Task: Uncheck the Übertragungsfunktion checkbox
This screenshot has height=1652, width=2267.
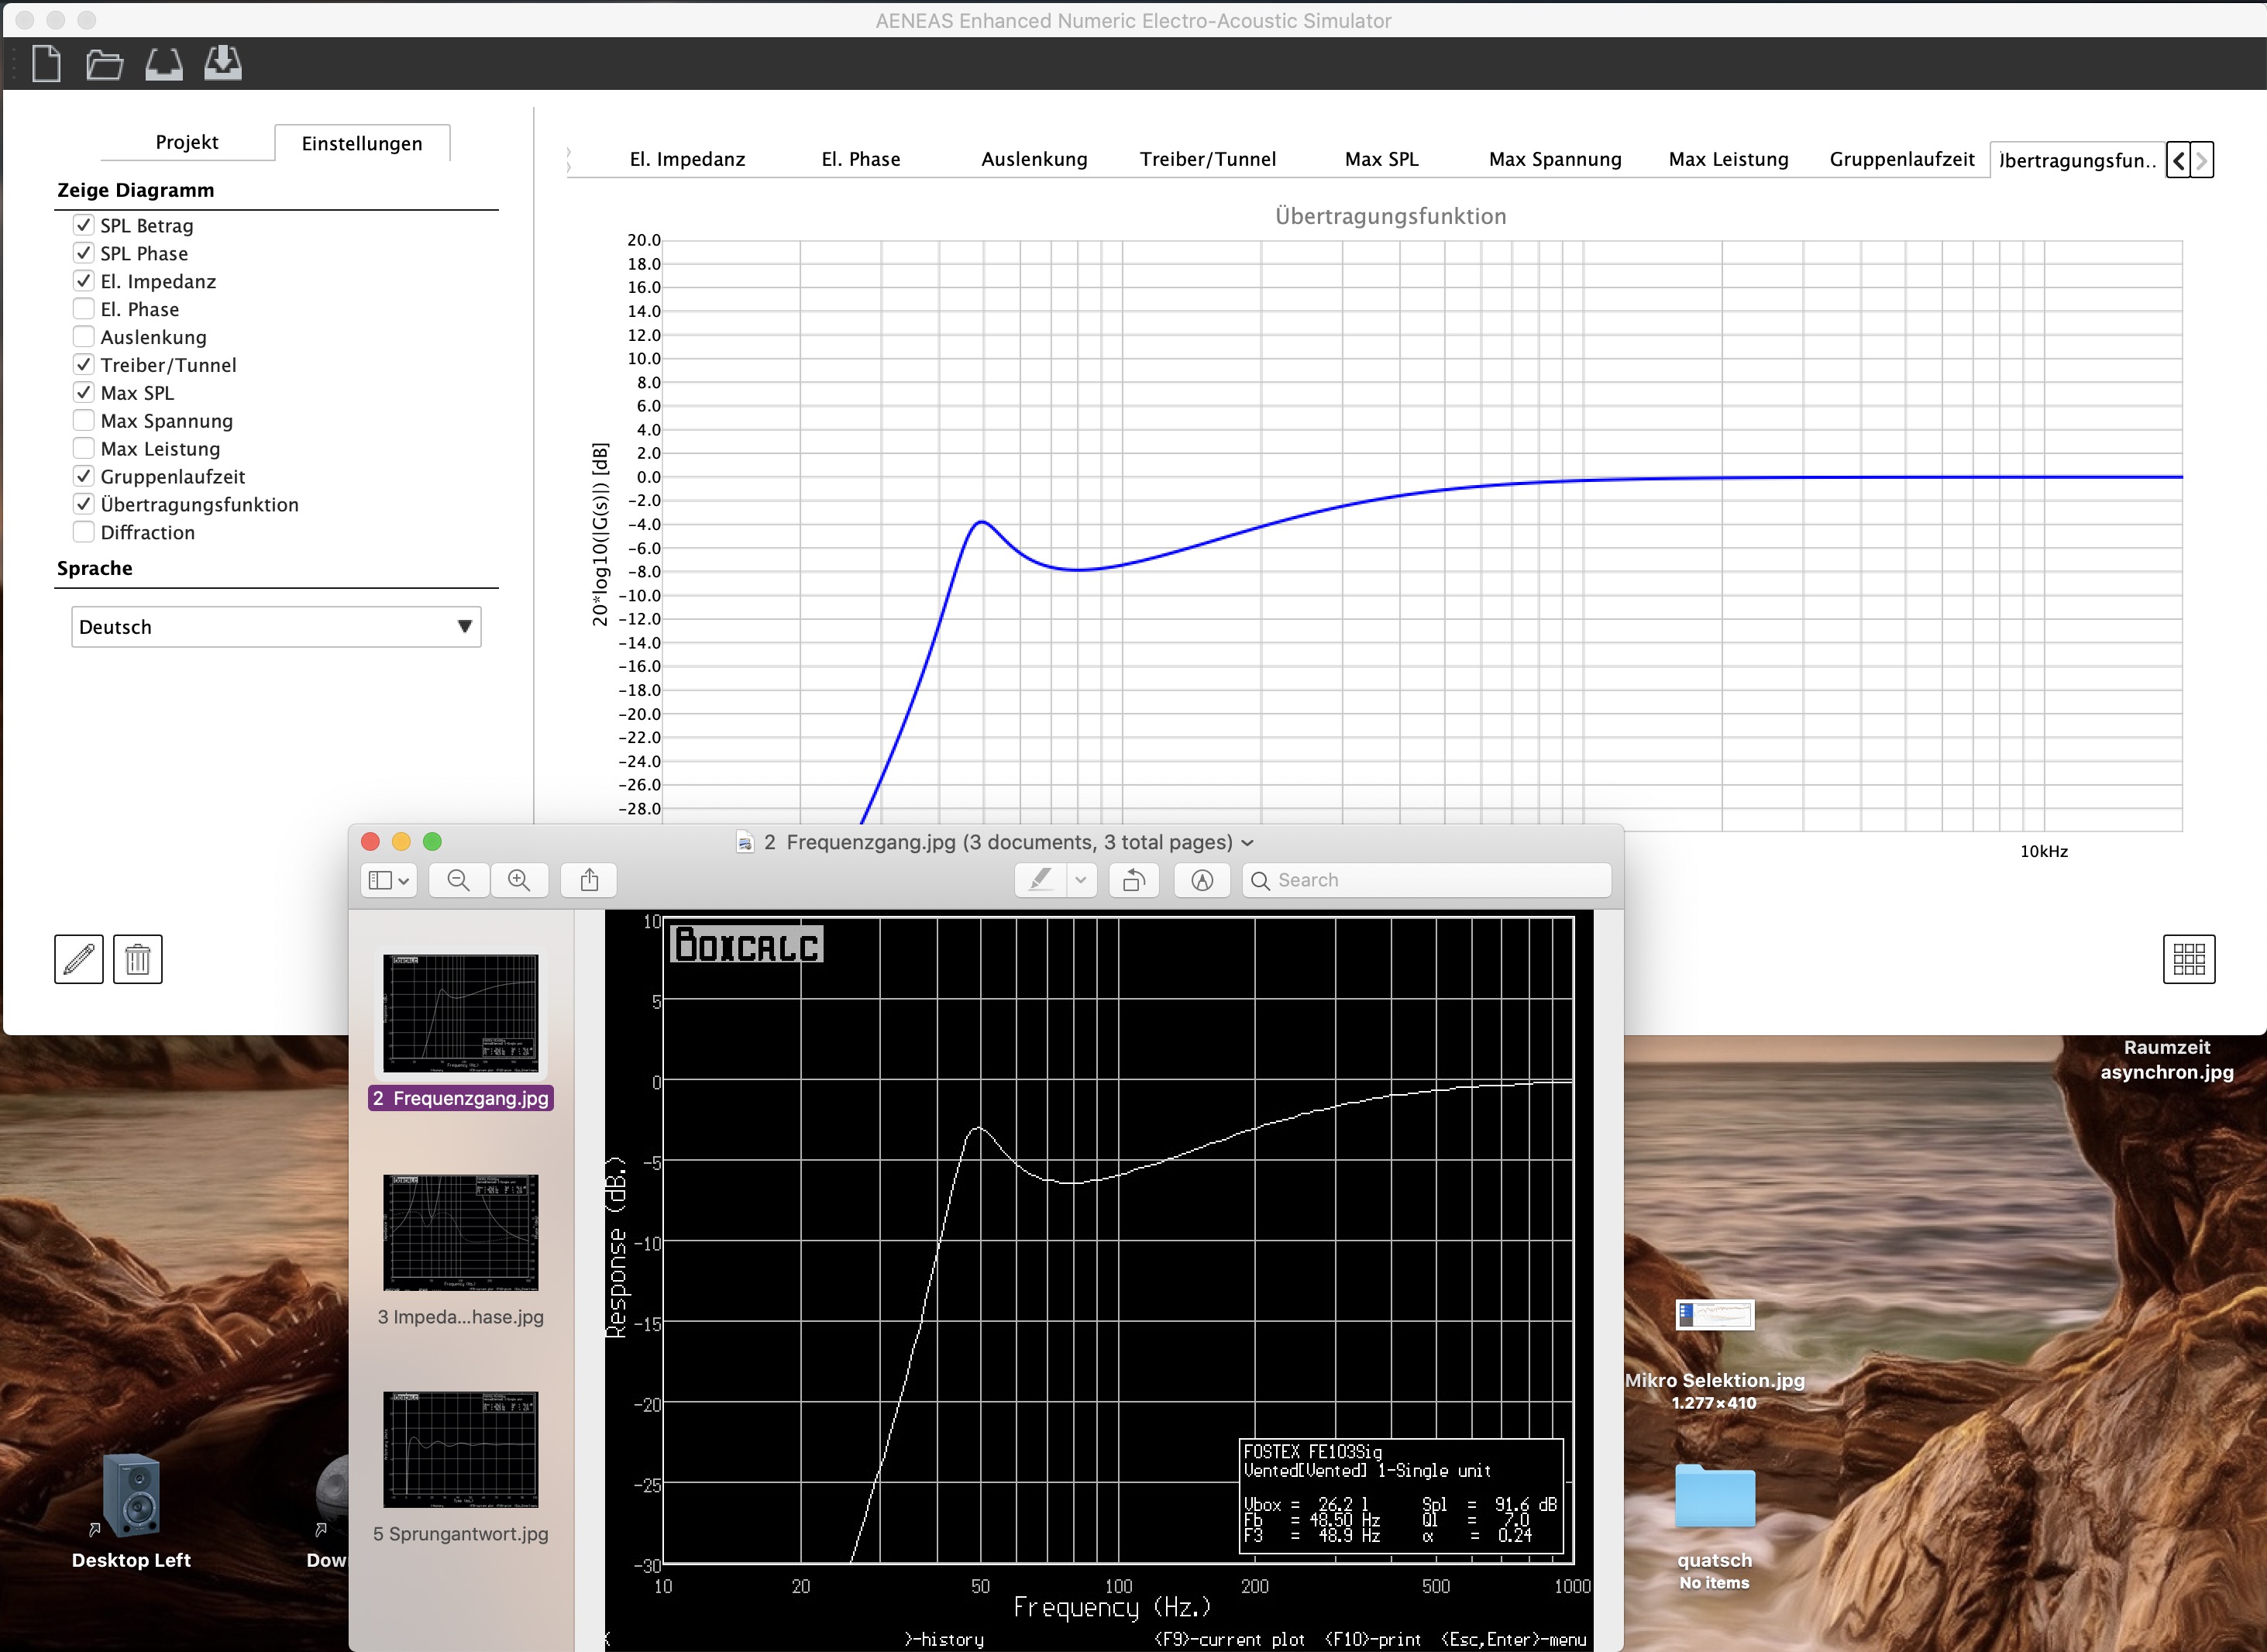Action: (84, 505)
